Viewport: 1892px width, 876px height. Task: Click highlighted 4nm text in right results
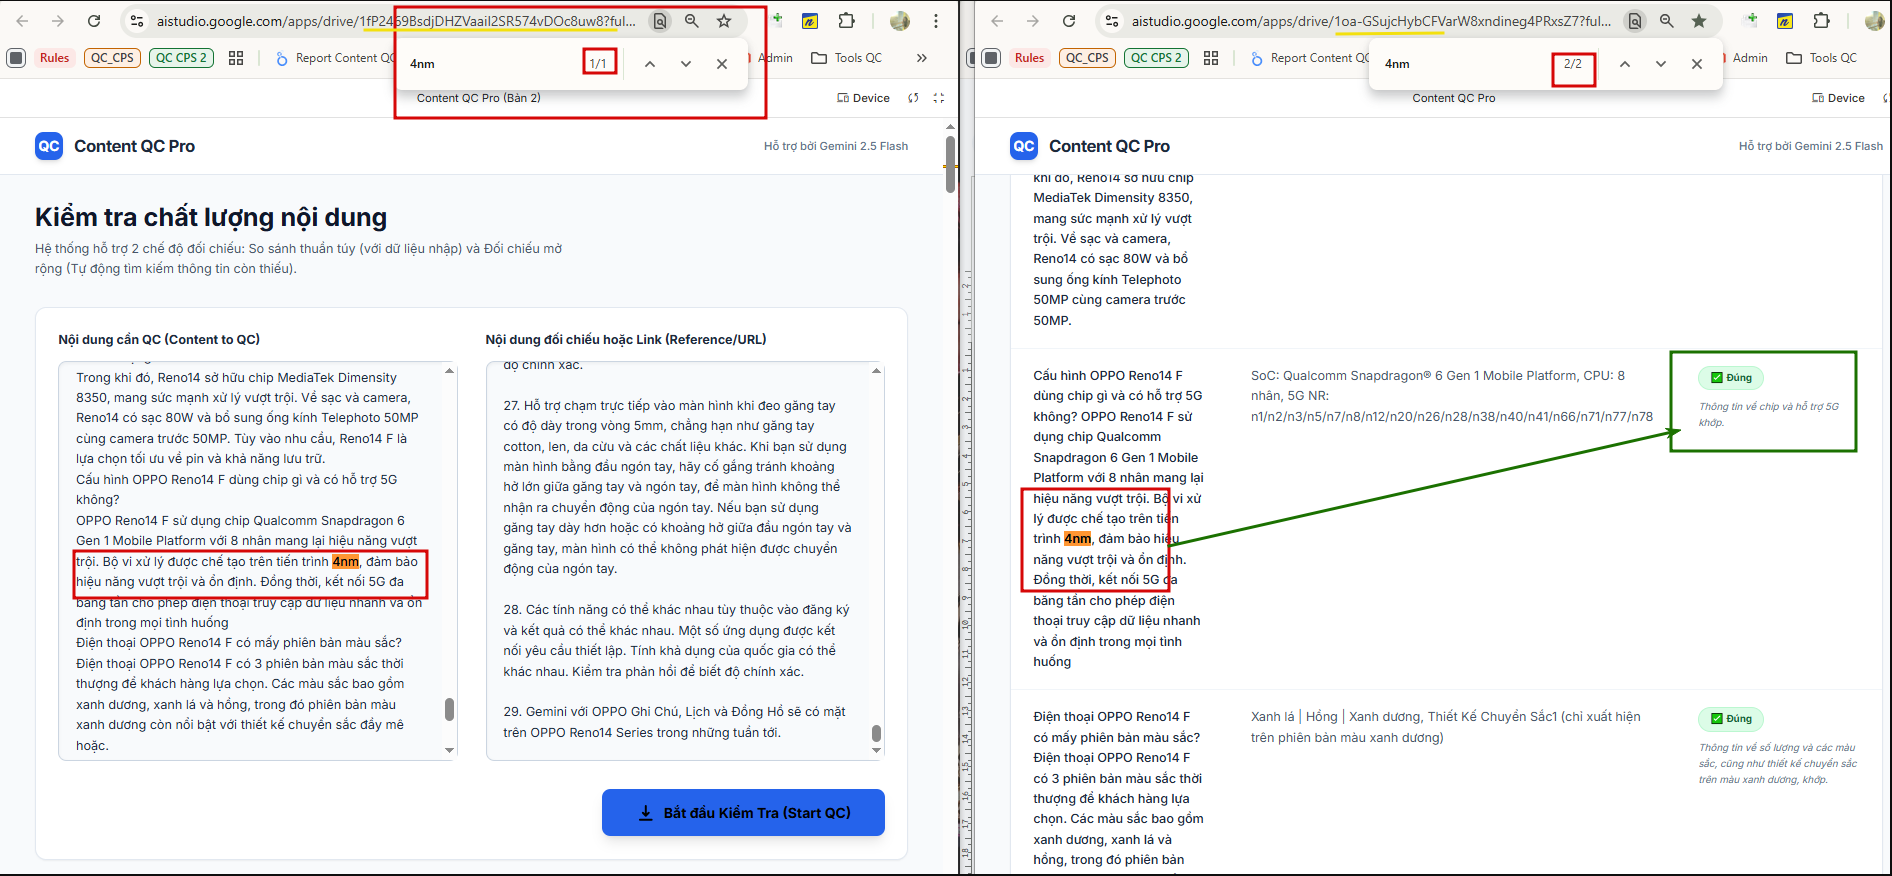pyautogui.click(x=1077, y=539)
